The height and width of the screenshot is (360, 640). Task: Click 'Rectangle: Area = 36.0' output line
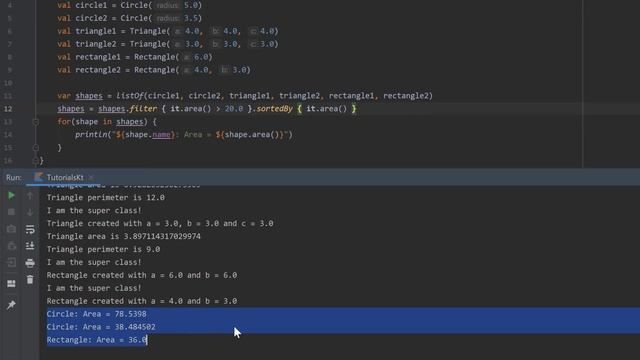(96, 340)
